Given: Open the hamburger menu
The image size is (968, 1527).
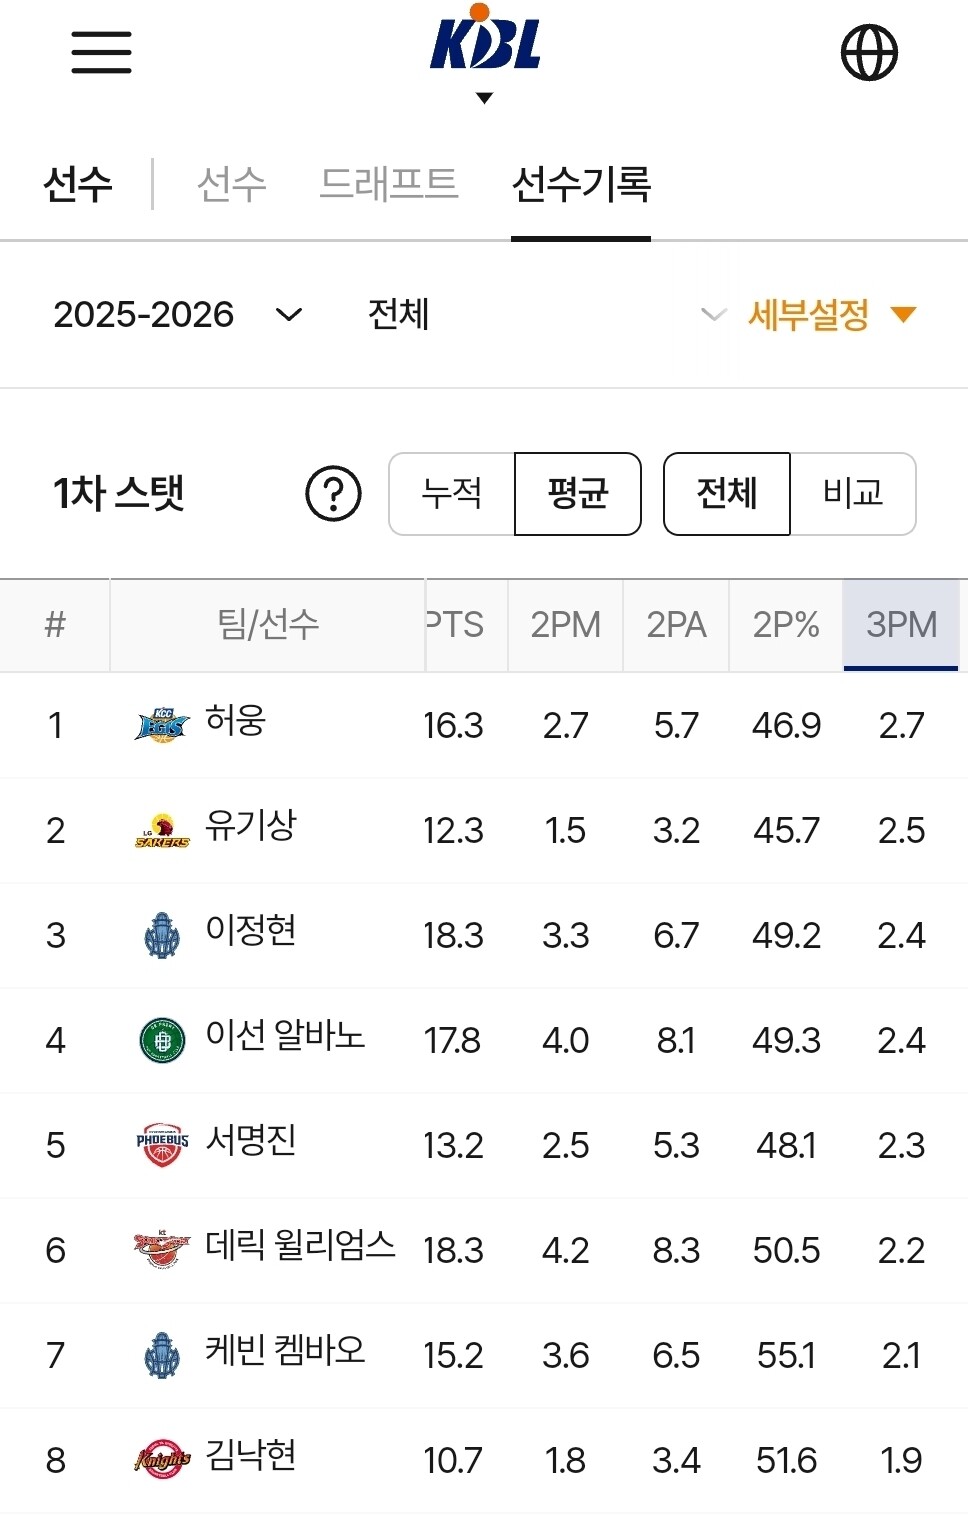Looking at the screenshot, I should coord(101,52).
